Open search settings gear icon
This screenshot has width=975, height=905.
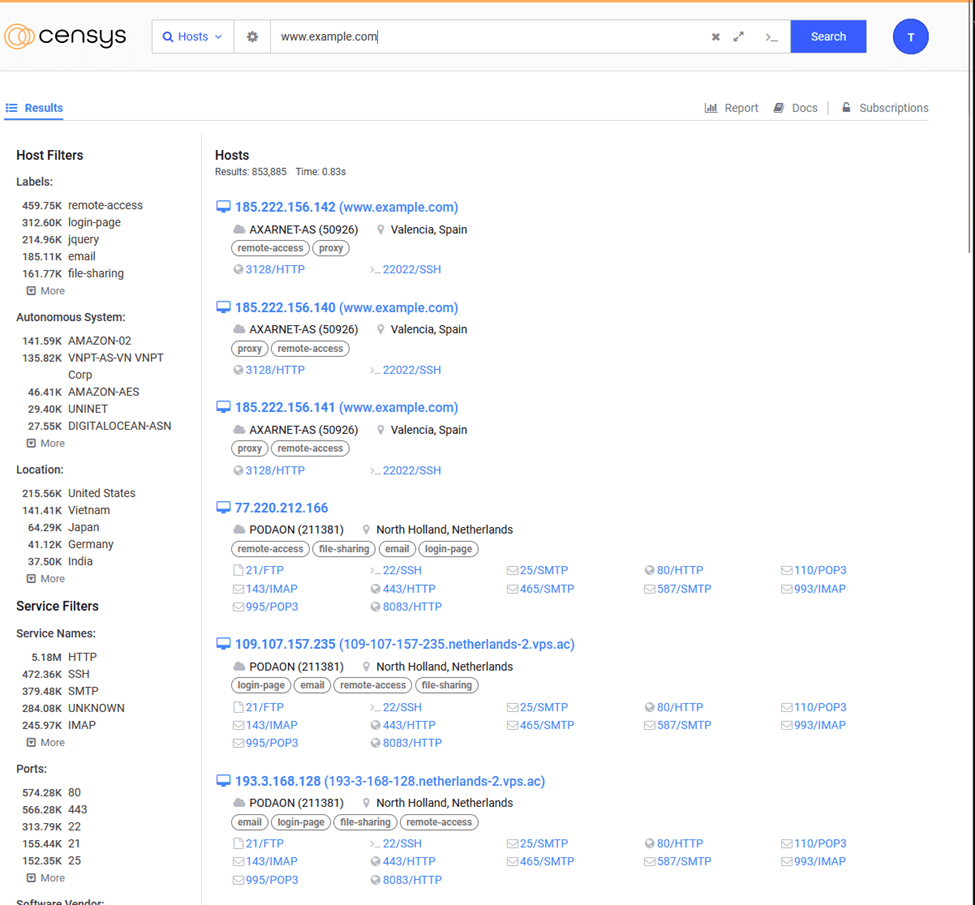point(252,37)
